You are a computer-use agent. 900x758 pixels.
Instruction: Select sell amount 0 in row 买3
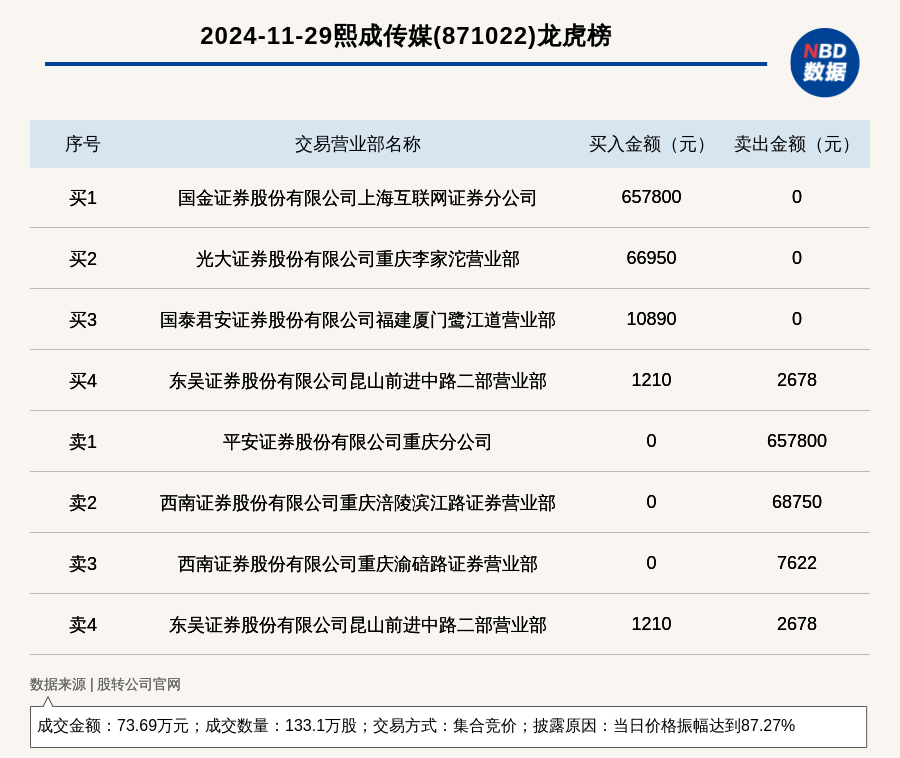tap(797, 318)
